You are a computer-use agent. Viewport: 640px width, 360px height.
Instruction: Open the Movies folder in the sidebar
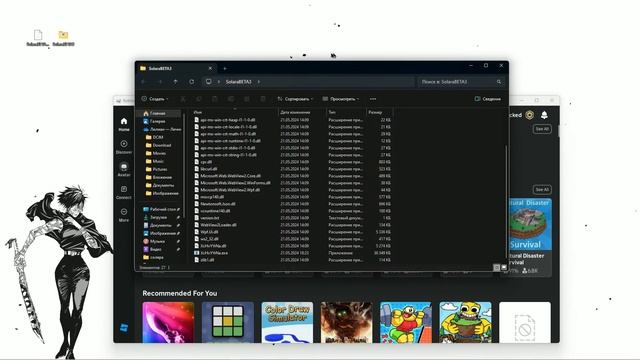click(x=159, y=153)
